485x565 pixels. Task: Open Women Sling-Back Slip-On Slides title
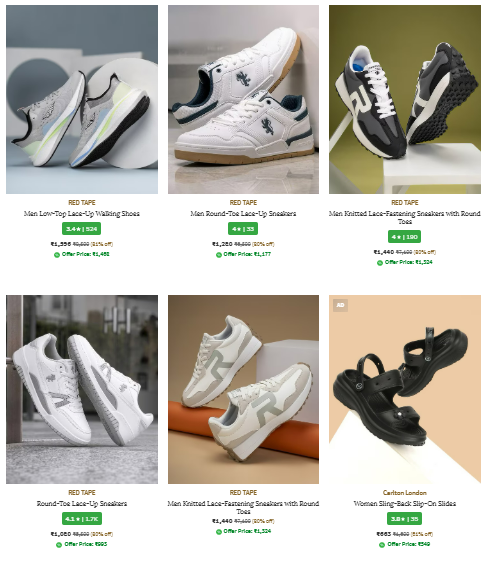tap(405, 503)
